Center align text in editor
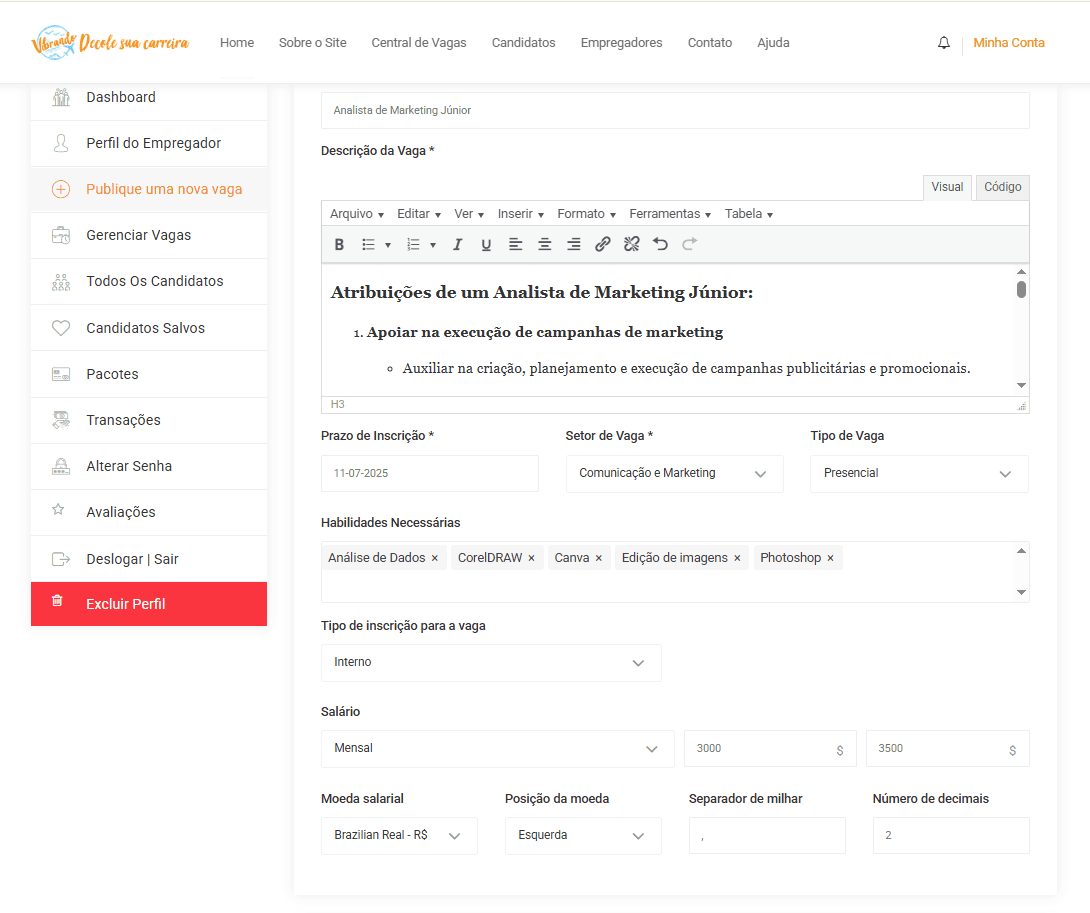1090x913 pixels. point(544,245)
